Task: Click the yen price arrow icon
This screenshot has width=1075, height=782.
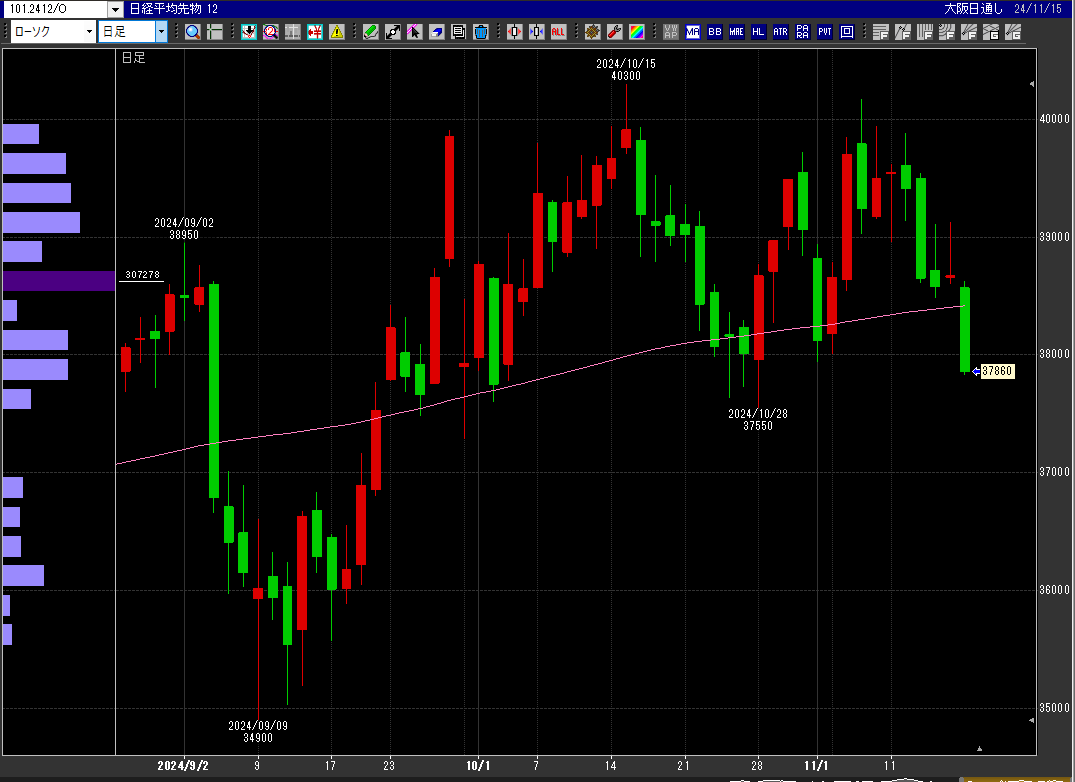Action: 315,32
